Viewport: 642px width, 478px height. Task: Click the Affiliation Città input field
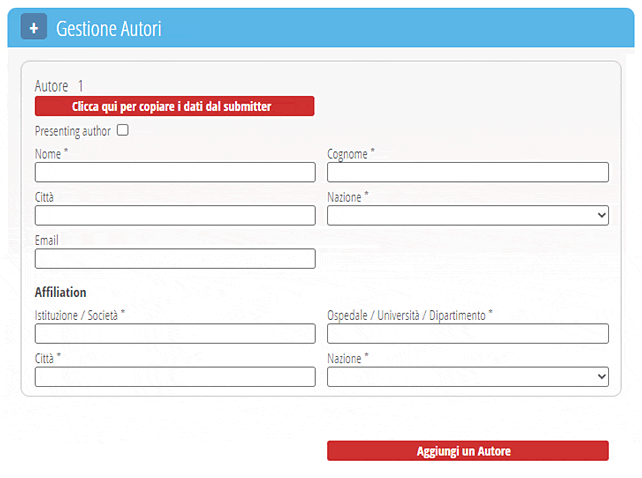(175, 377)
